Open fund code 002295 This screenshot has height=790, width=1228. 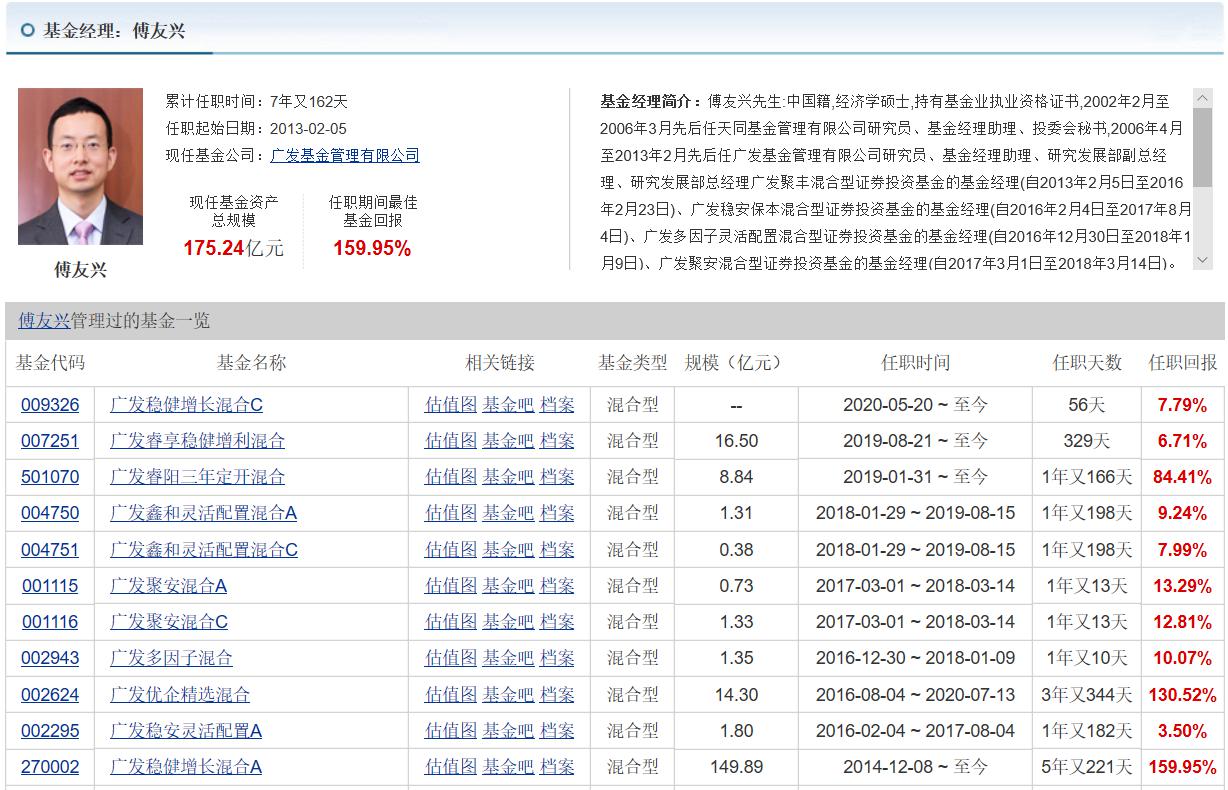pos(50,731)
